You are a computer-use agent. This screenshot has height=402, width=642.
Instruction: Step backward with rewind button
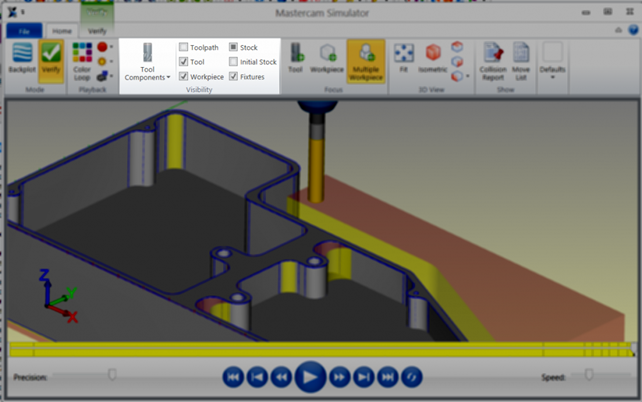[282, 377]
